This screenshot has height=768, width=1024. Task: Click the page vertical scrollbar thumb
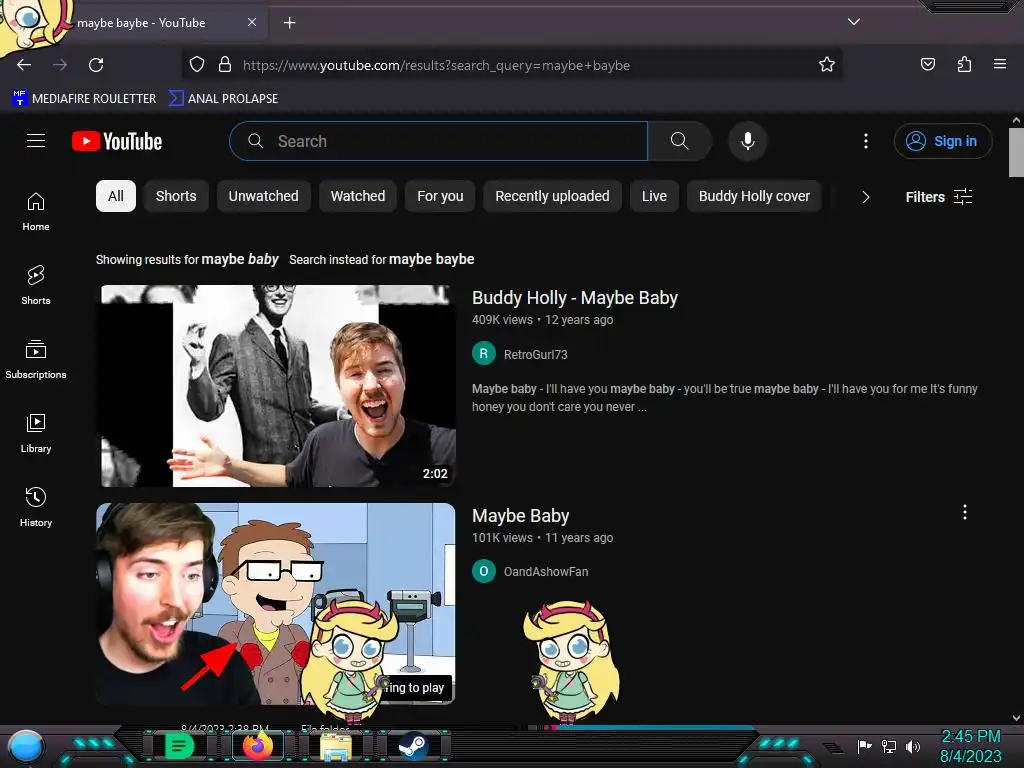pyautogui.click(x=1016, y=152)
